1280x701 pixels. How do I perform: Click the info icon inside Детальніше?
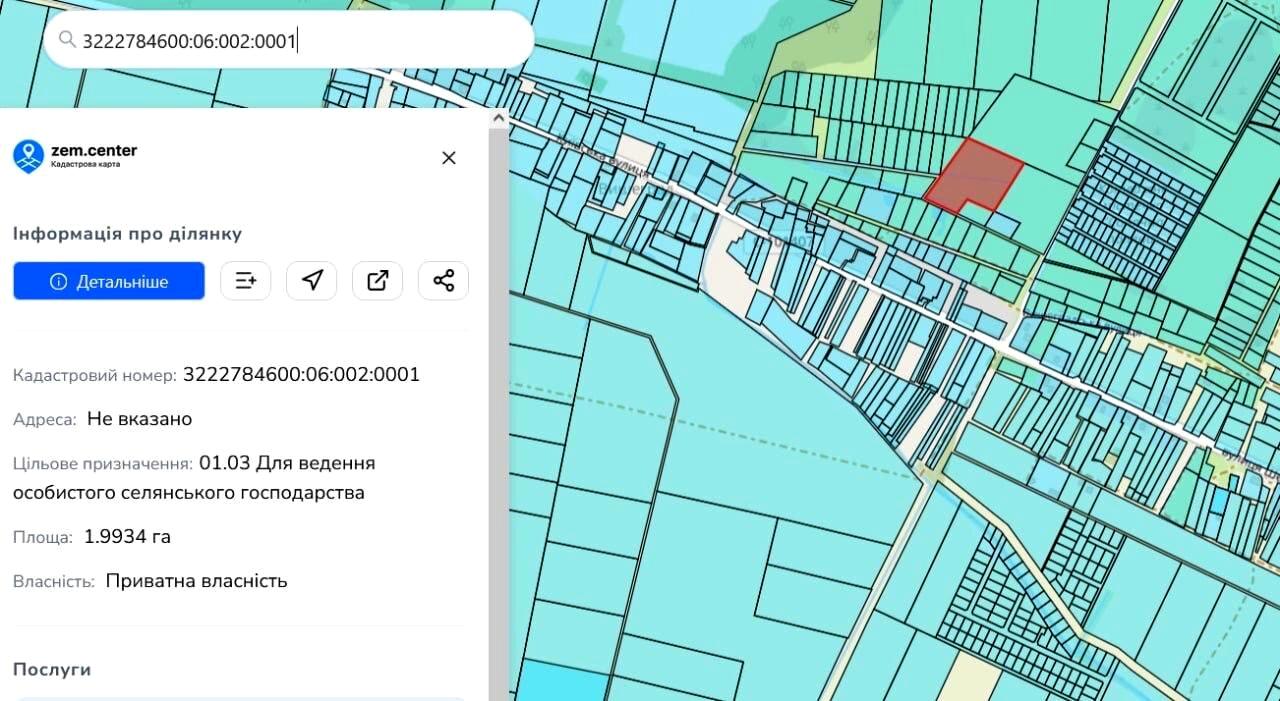coord(58,282)
